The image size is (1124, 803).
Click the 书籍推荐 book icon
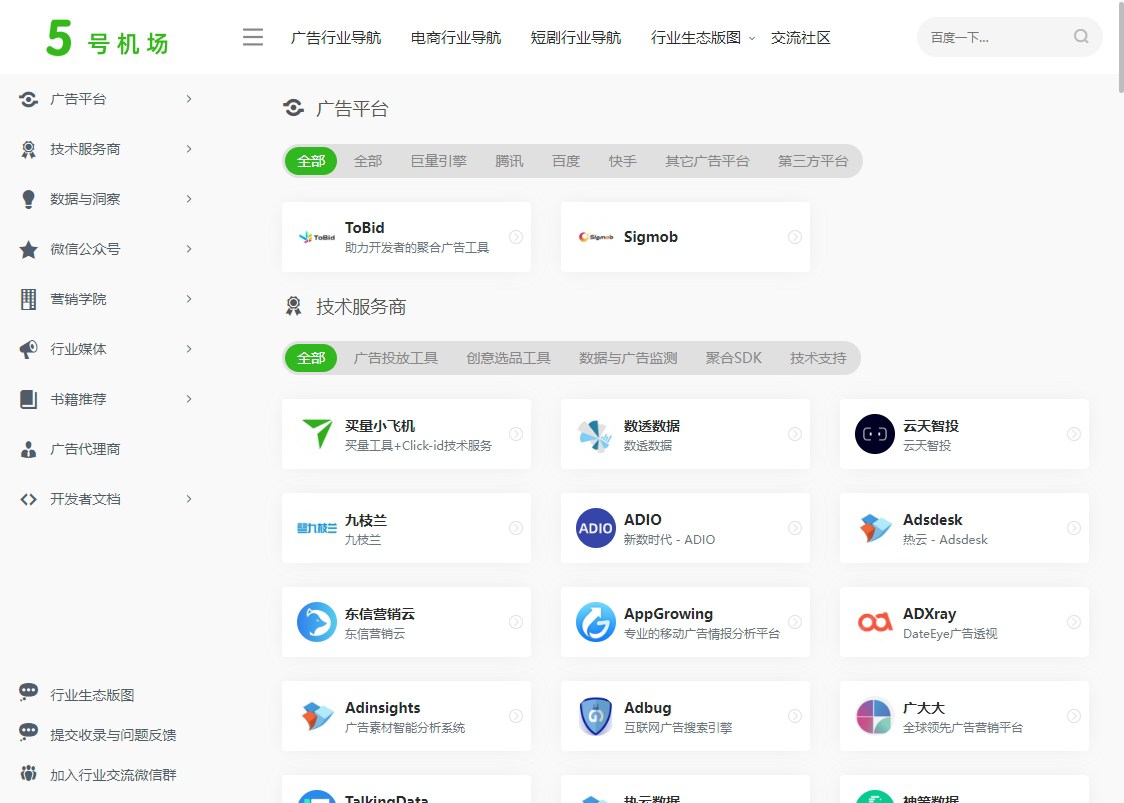(29, 399)
